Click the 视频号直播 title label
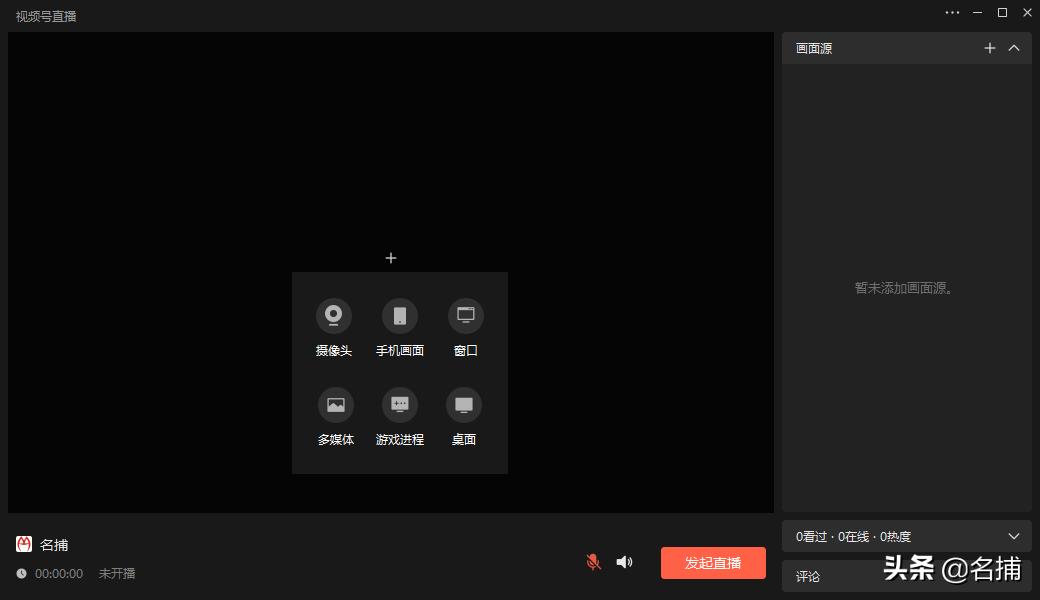 coord(45,16)
